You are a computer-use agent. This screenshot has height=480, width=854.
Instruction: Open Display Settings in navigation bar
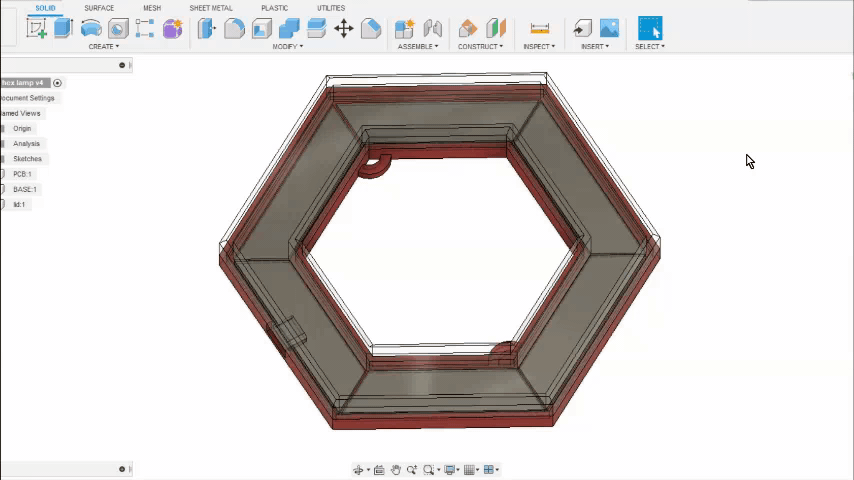tap(449, 470)
